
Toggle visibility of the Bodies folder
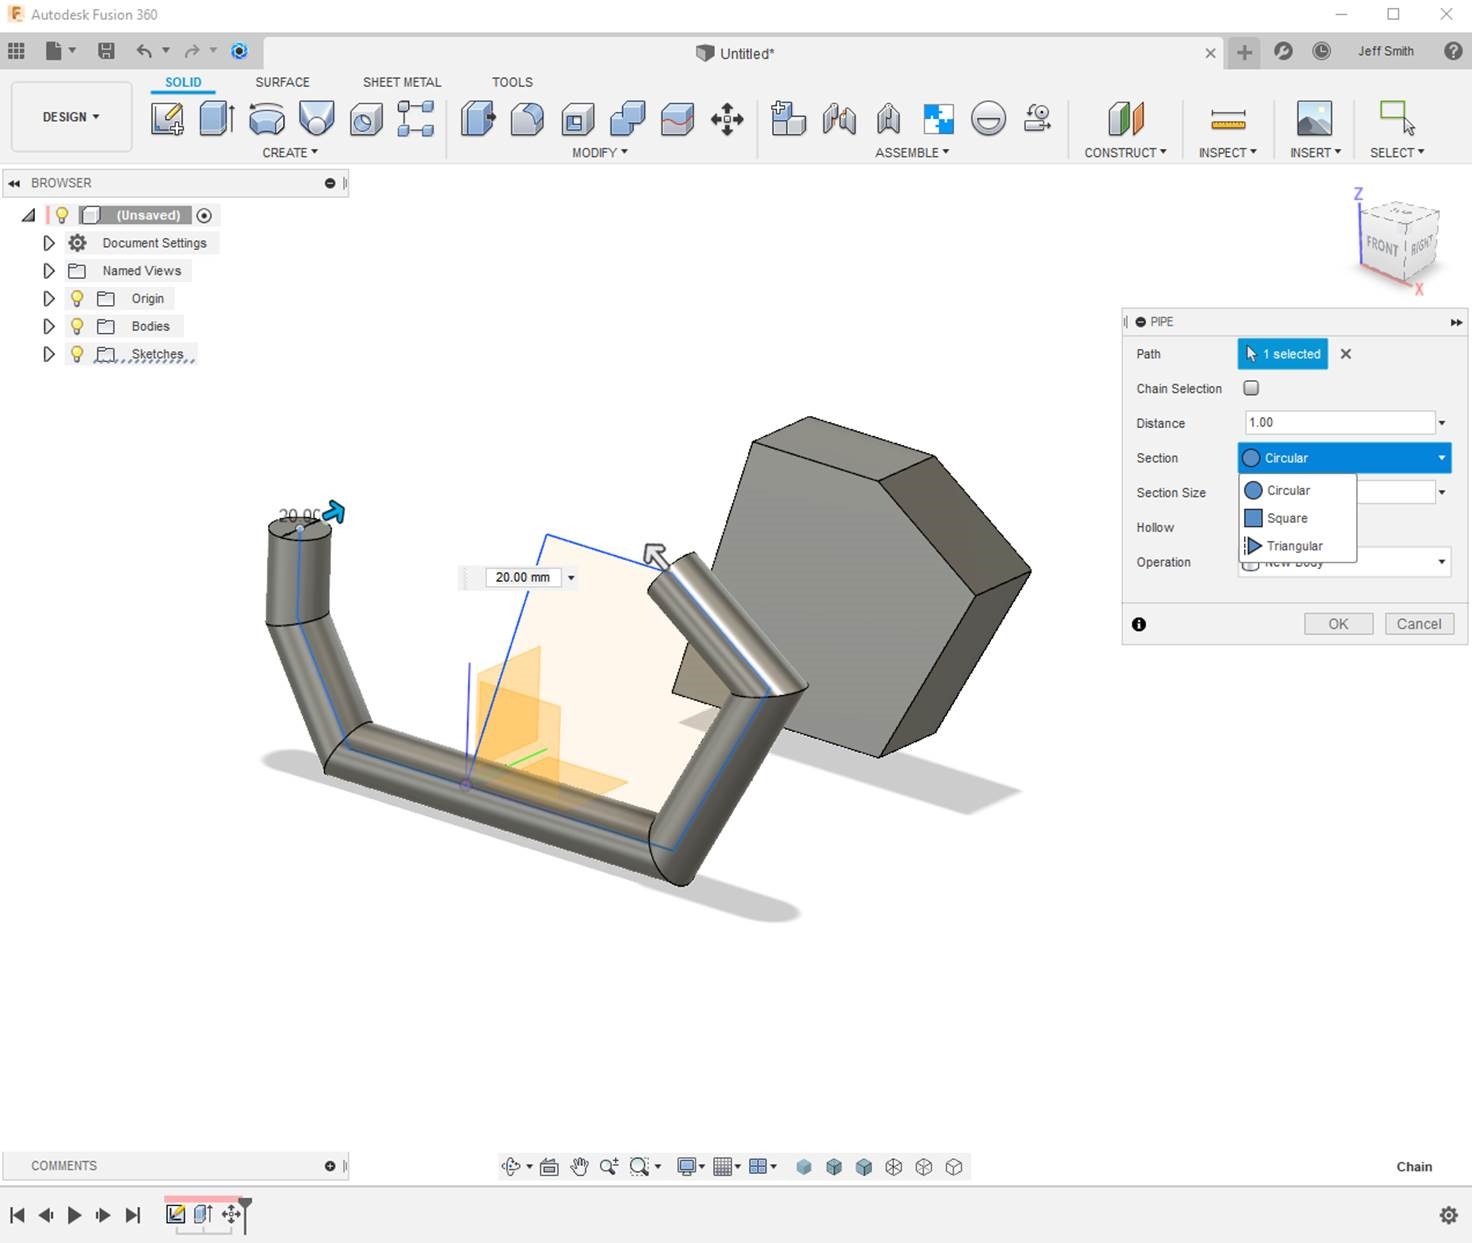tap(77, 325)
